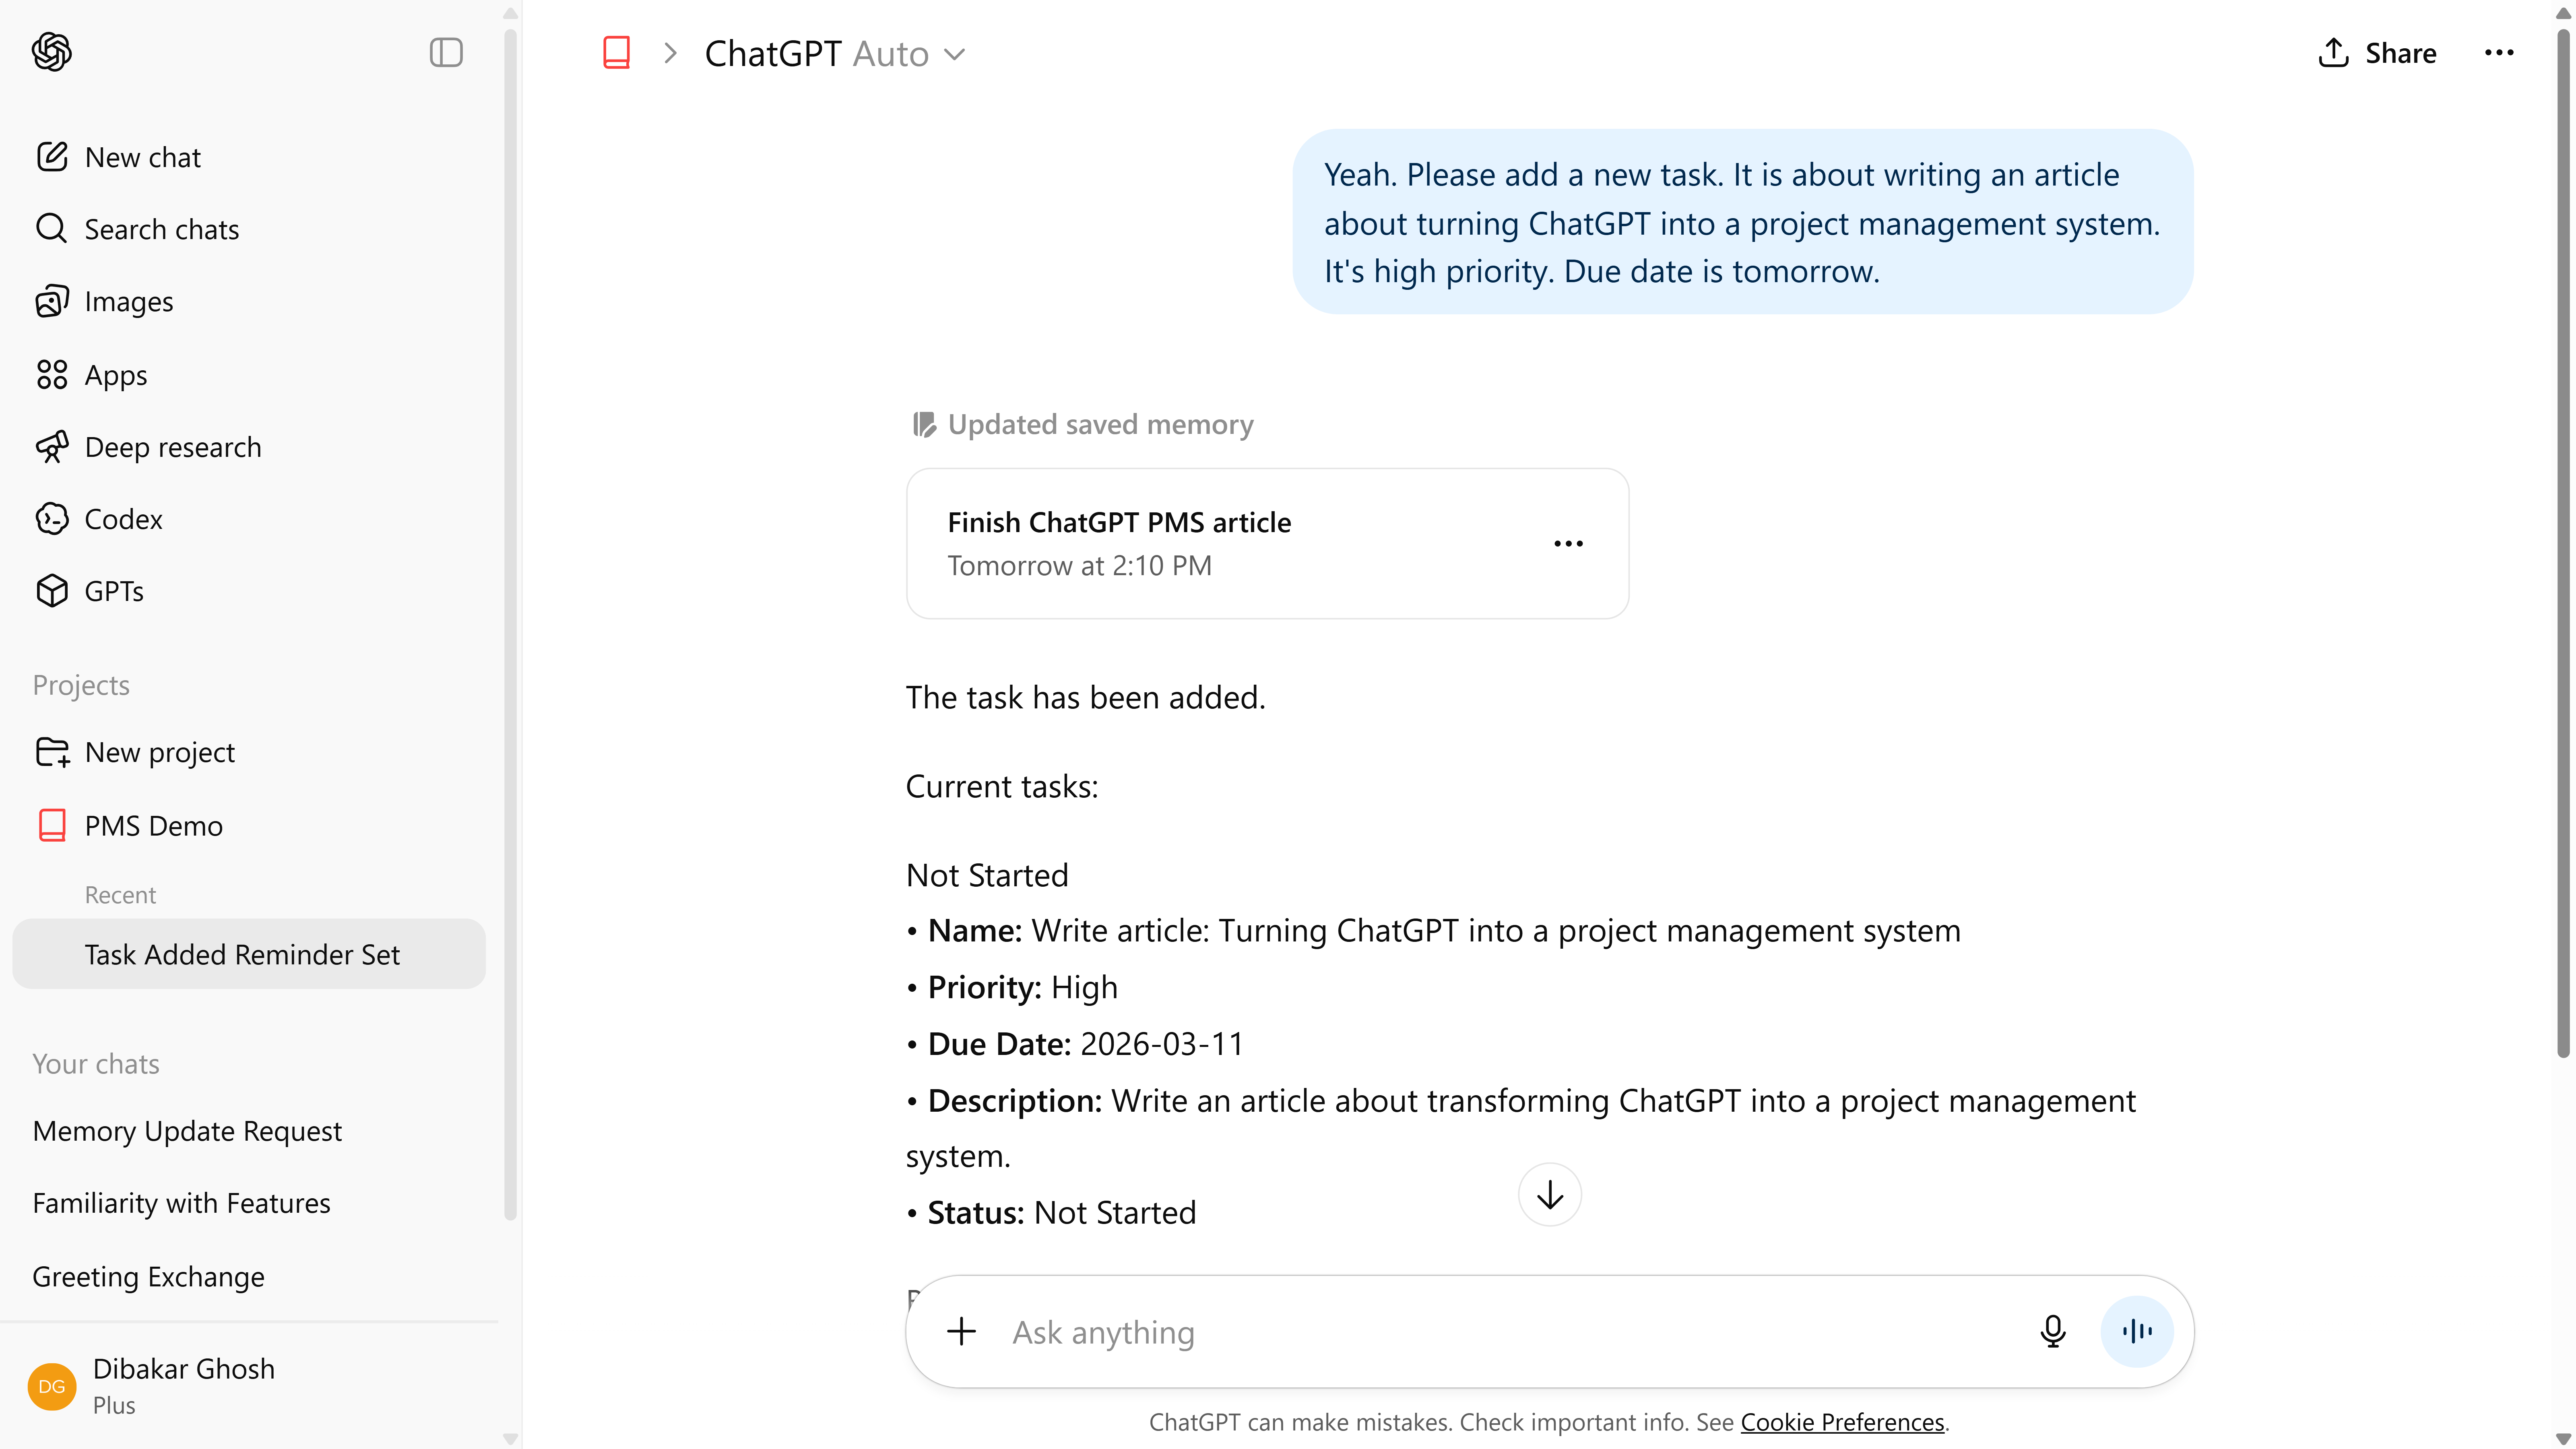Open conversation options three-dot menu

click(2499, 53)
